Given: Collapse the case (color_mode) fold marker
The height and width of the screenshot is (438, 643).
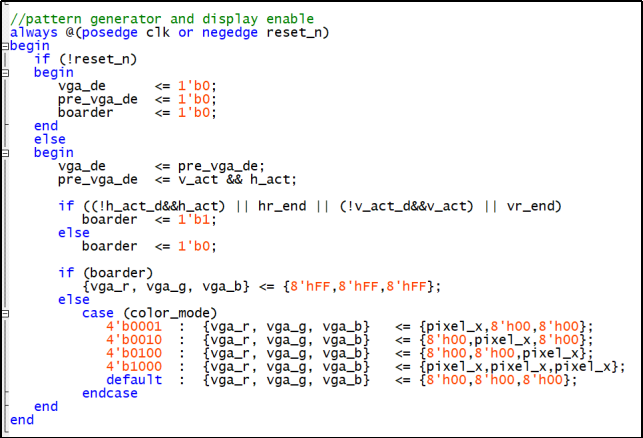Looking at the screenshot, I should pos(5,314).
